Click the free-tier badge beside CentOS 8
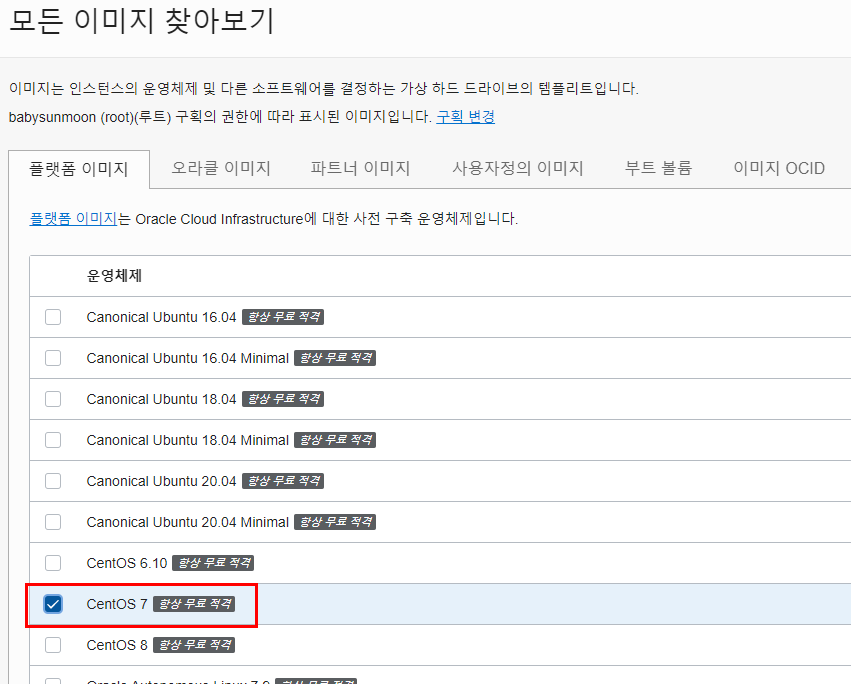The image size is (851, 684). point(194,645)
